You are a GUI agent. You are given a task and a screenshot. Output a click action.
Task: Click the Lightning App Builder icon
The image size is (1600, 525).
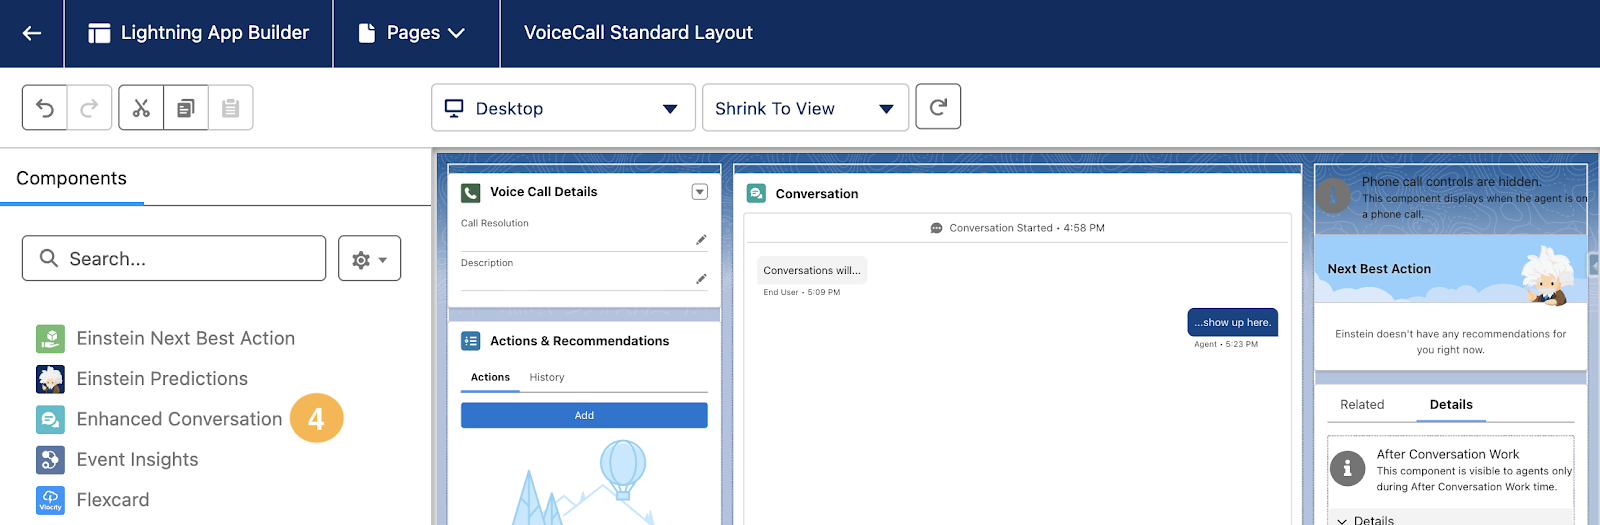(99, 33)
